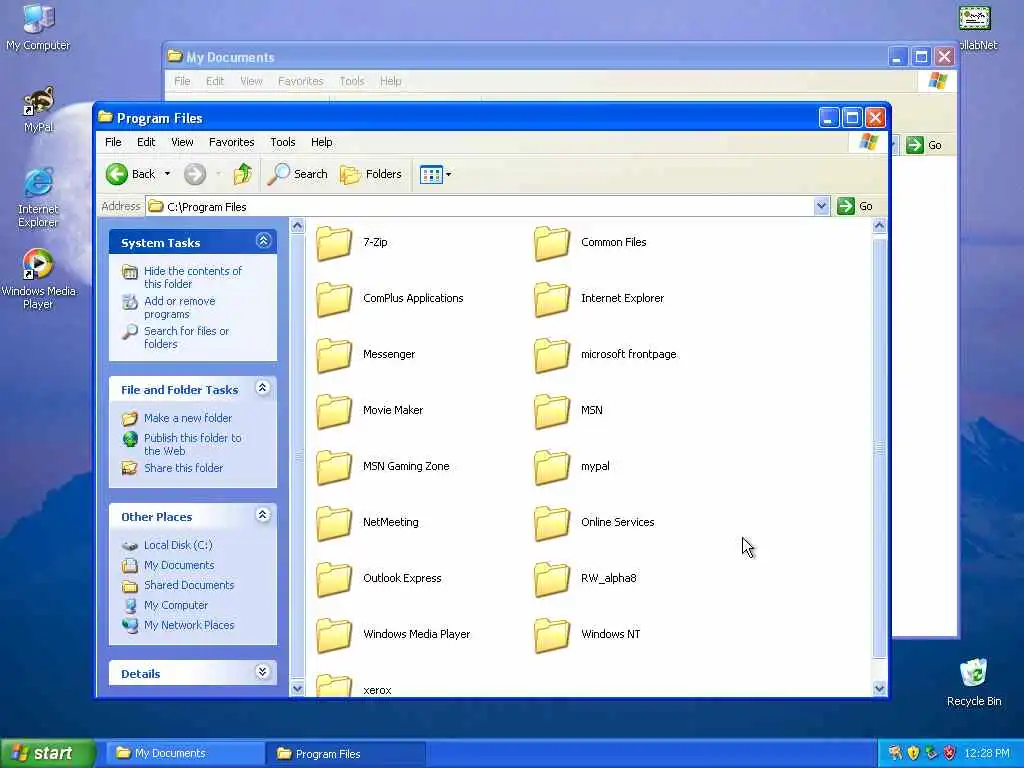Click Hide the contents of this folder
Screen dimensions: 1024x768
193,277
